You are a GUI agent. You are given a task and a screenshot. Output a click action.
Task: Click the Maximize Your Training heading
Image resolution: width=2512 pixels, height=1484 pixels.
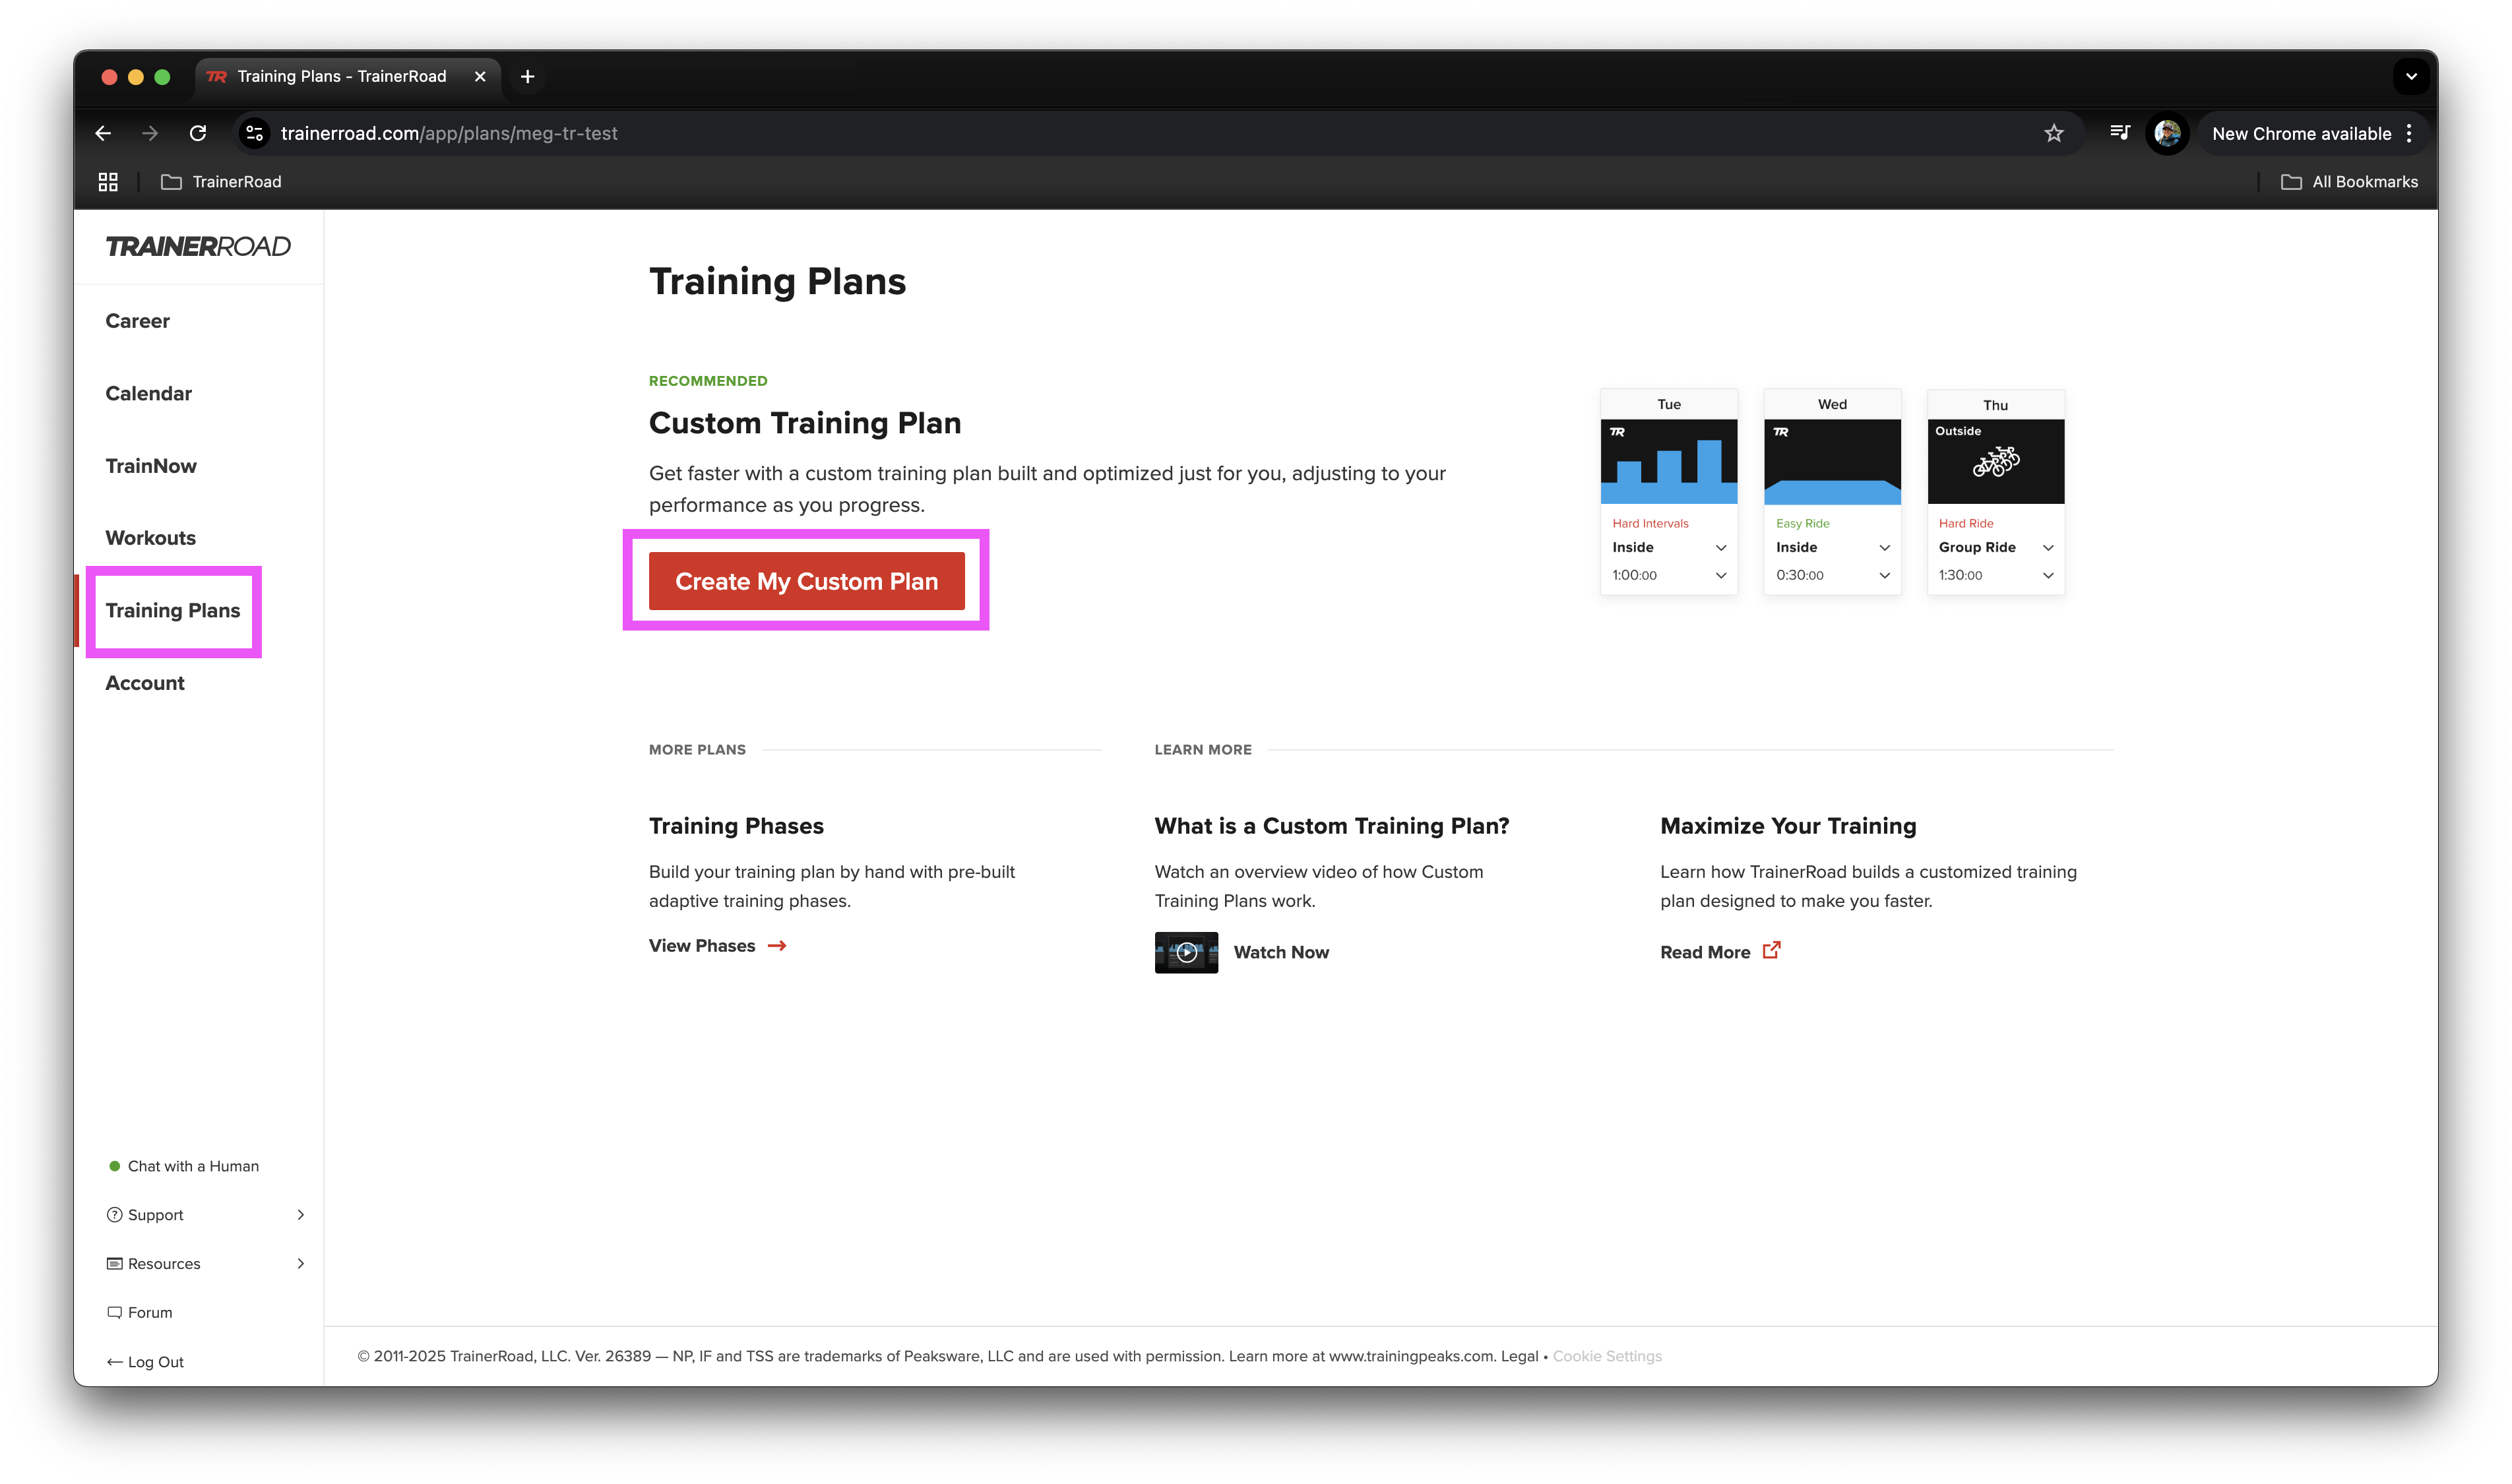click(1787, 826)
